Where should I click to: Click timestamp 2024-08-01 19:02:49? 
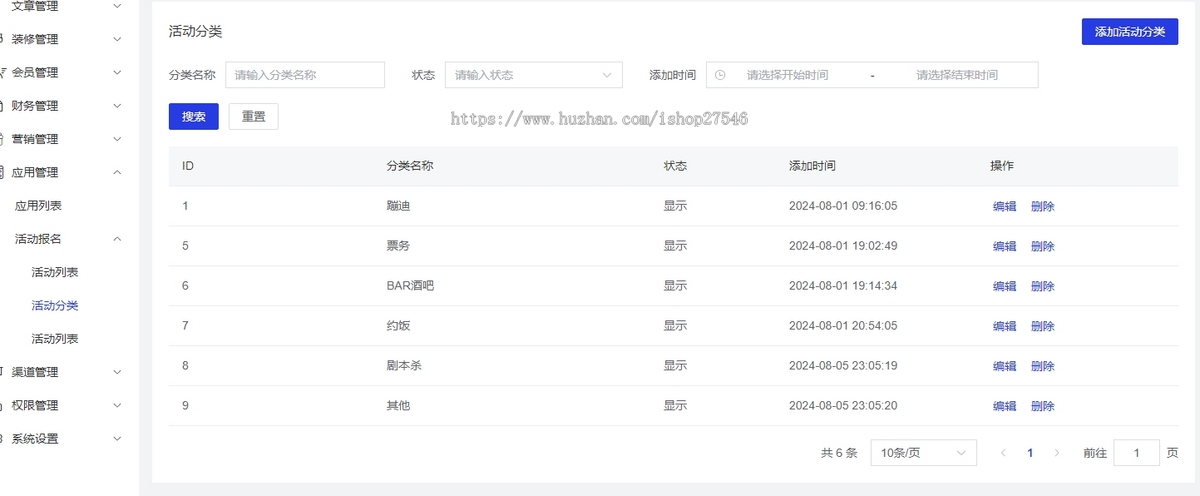pos(843,246)
